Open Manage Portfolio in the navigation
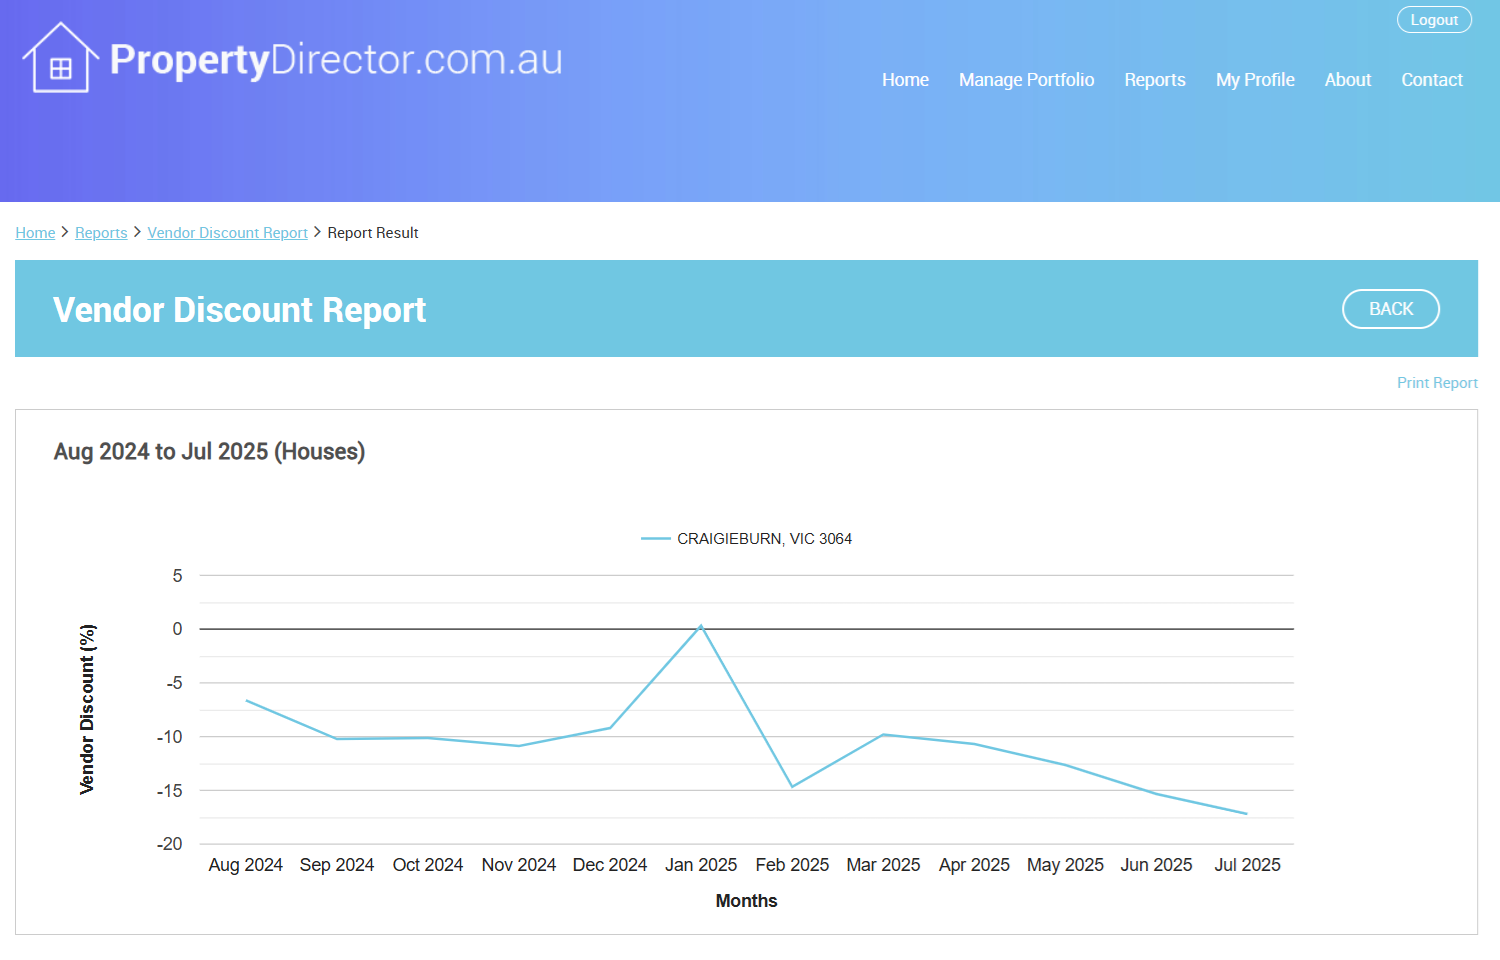The height and width of the screenshot is (960, 1500). click(x=1026, y=80)
